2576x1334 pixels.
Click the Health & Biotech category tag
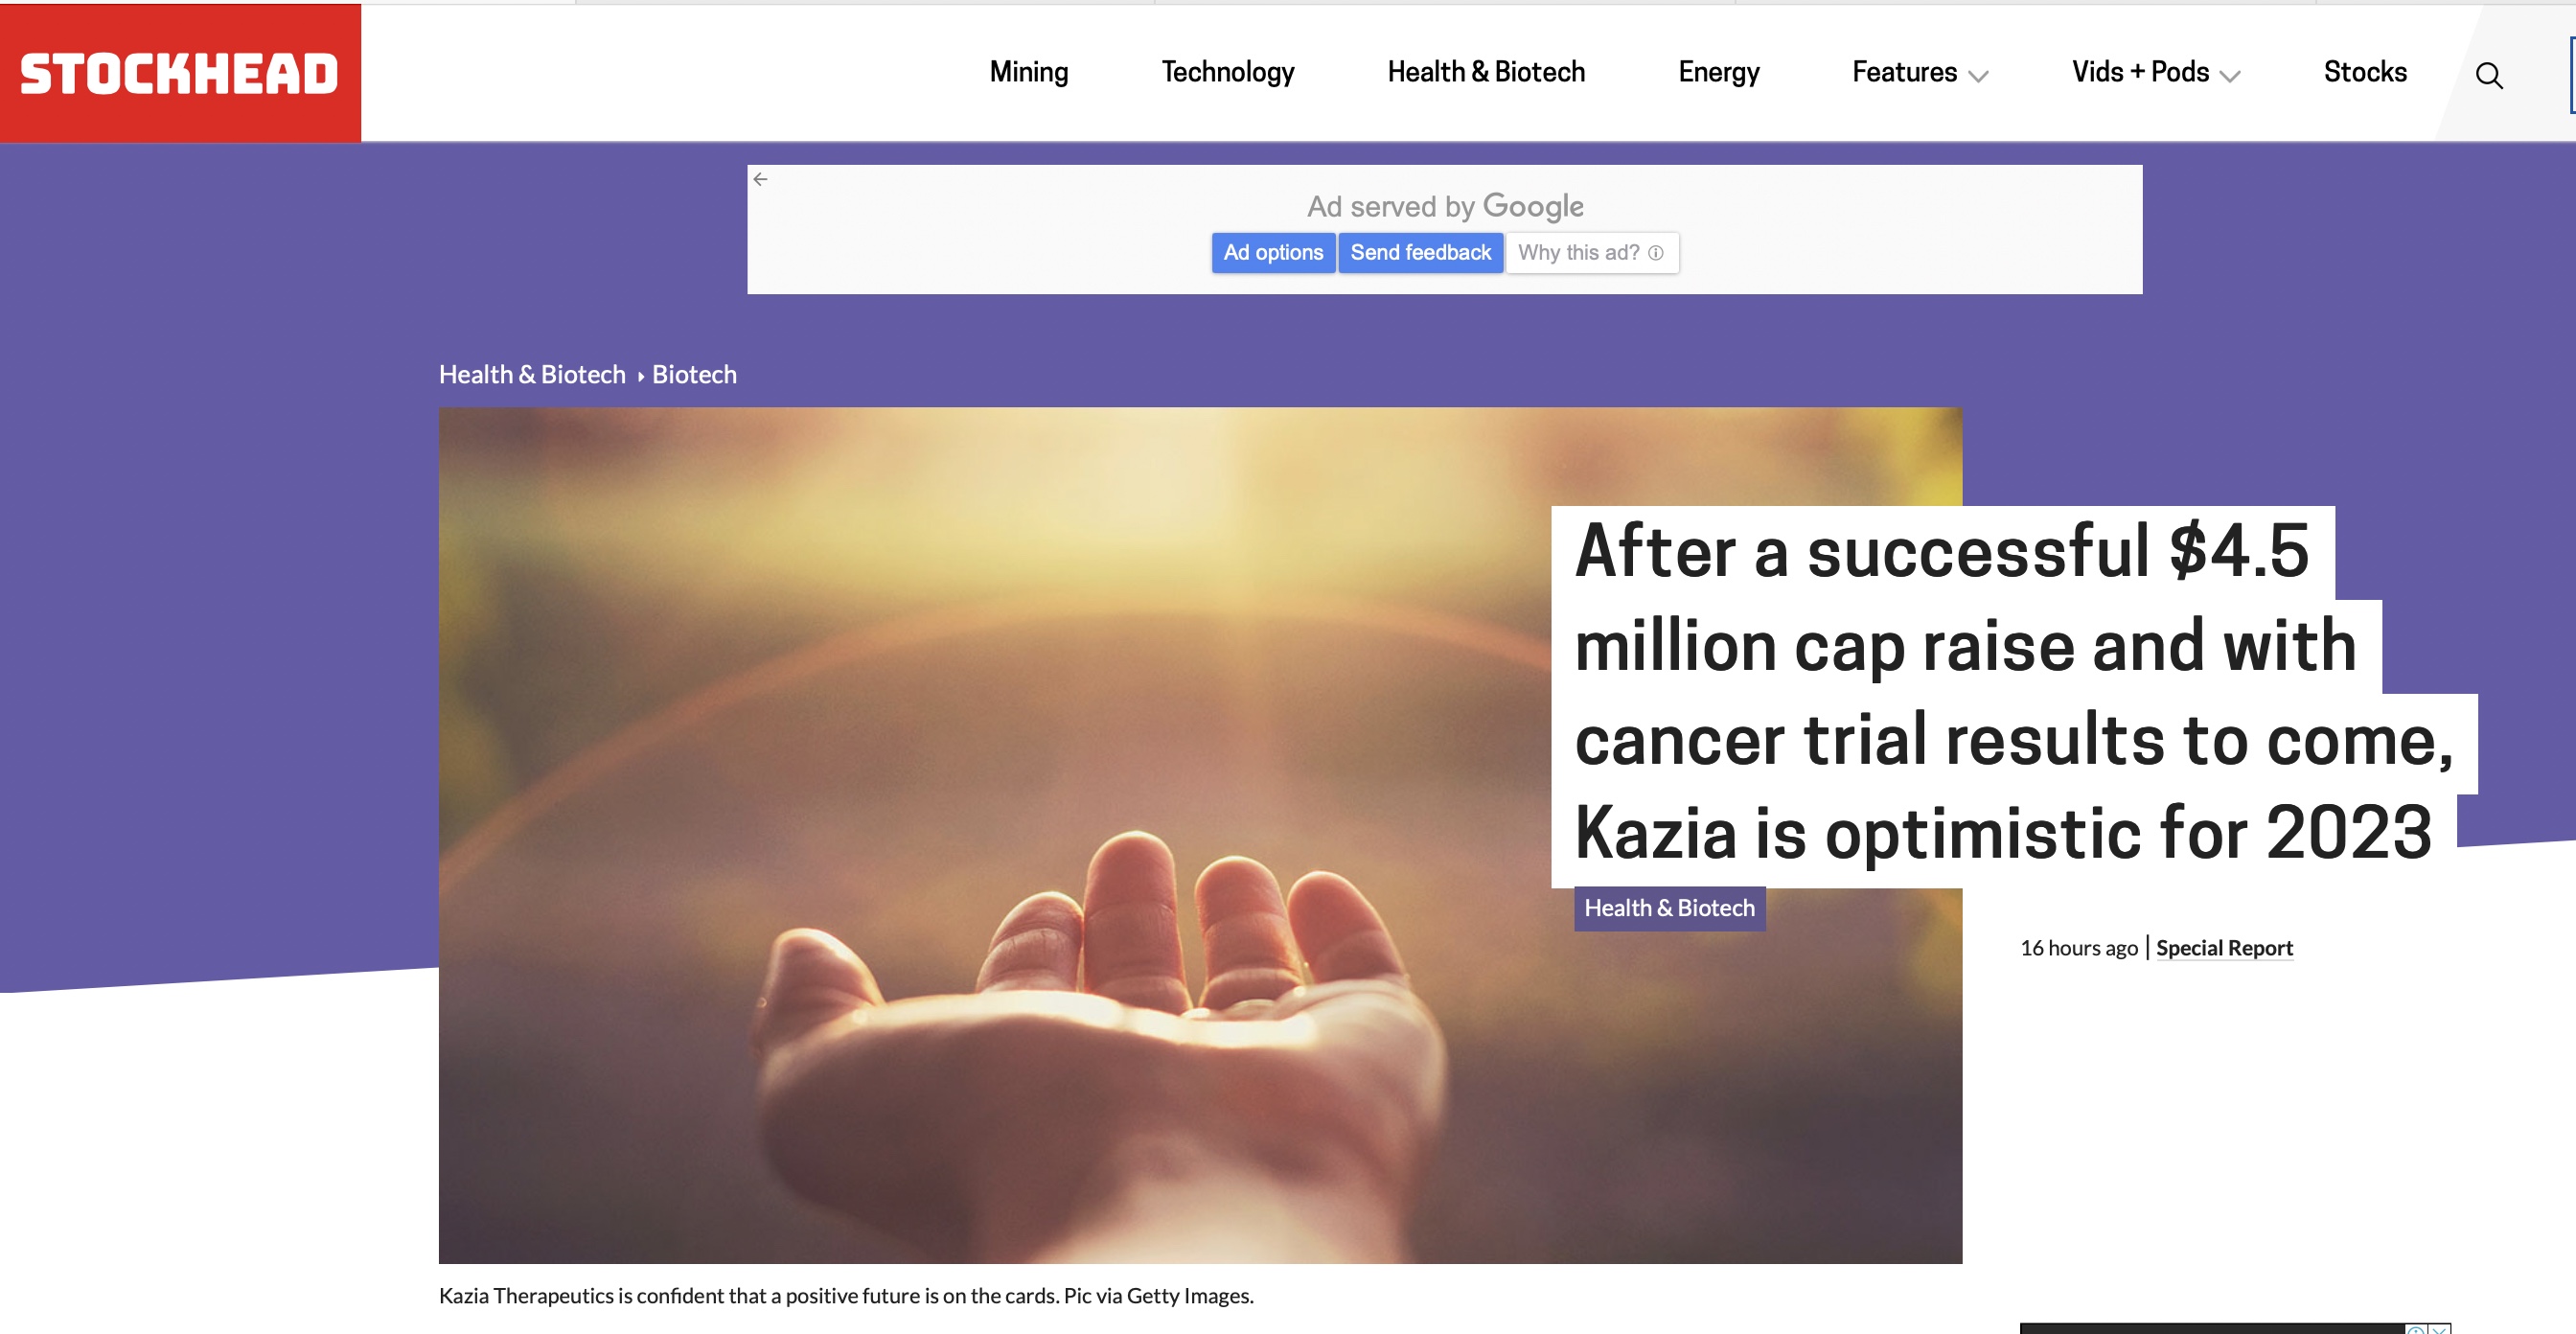[1669, 908]
